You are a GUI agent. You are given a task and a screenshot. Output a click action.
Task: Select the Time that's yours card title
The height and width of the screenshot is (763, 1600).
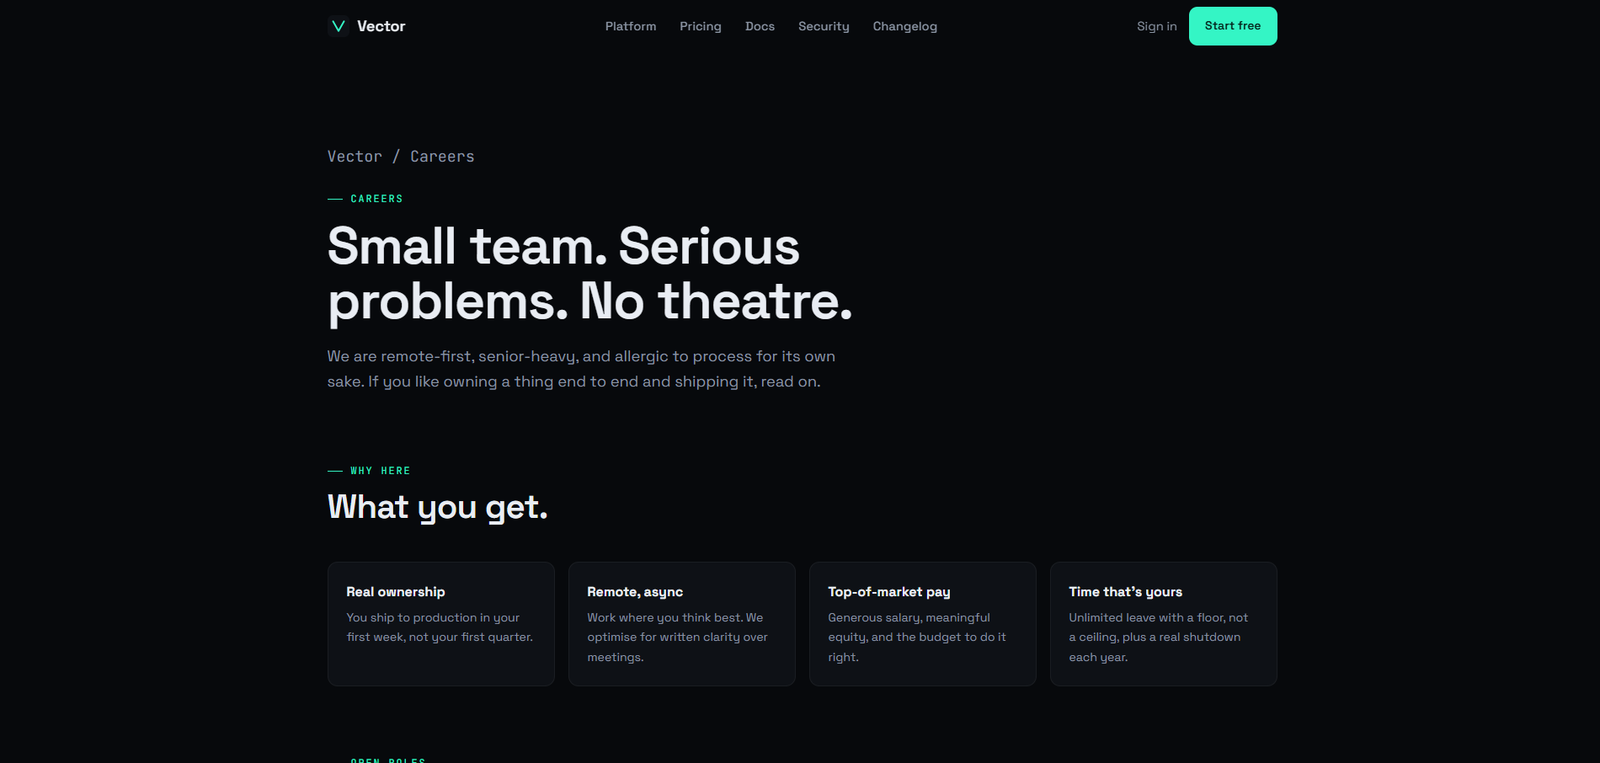[x=1126, y=592]
